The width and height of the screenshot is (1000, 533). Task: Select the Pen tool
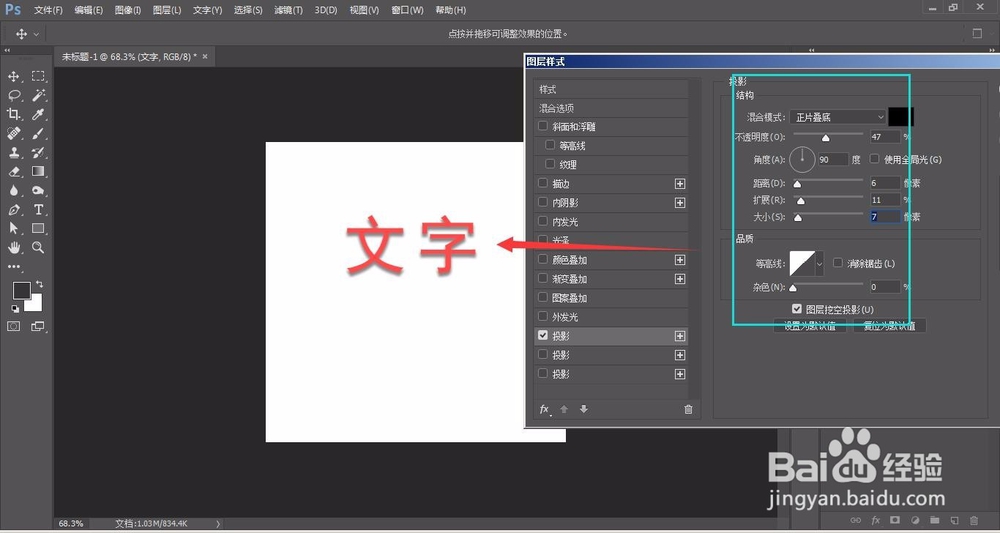(x=13, y=209)
